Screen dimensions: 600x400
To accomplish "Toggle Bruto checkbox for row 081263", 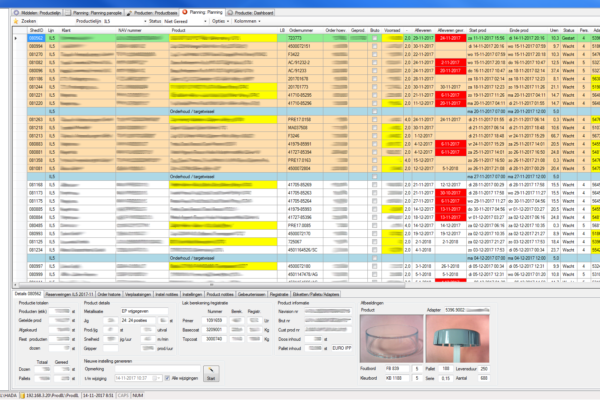I will pyautogui.click(x=375, y=119).
